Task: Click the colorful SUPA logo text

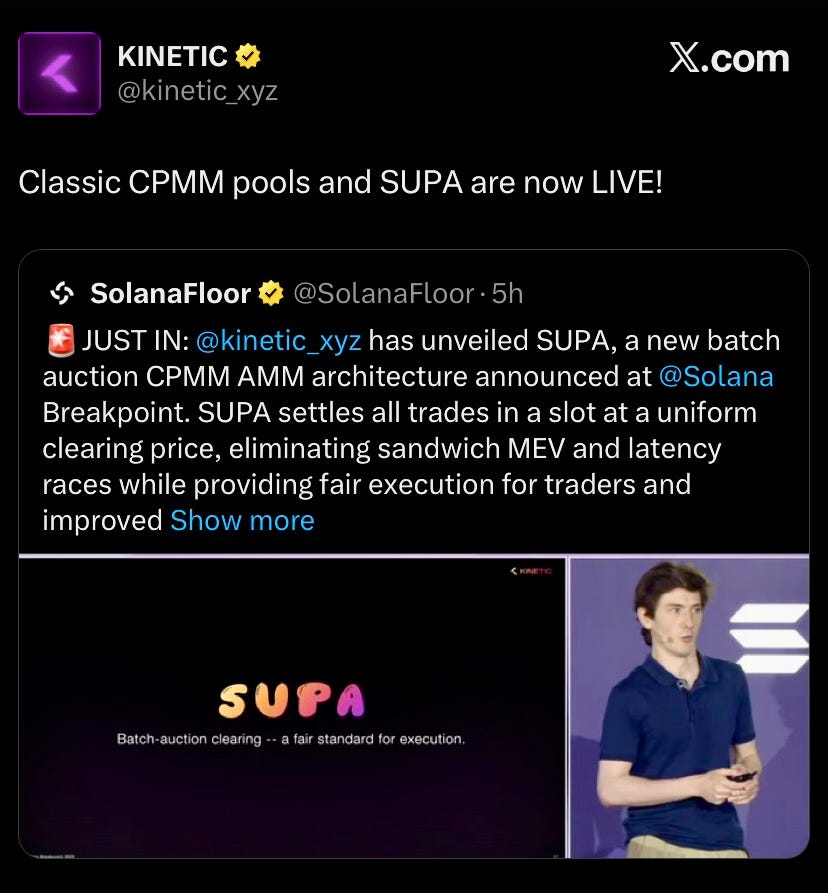Action: (x=291, y=700)
